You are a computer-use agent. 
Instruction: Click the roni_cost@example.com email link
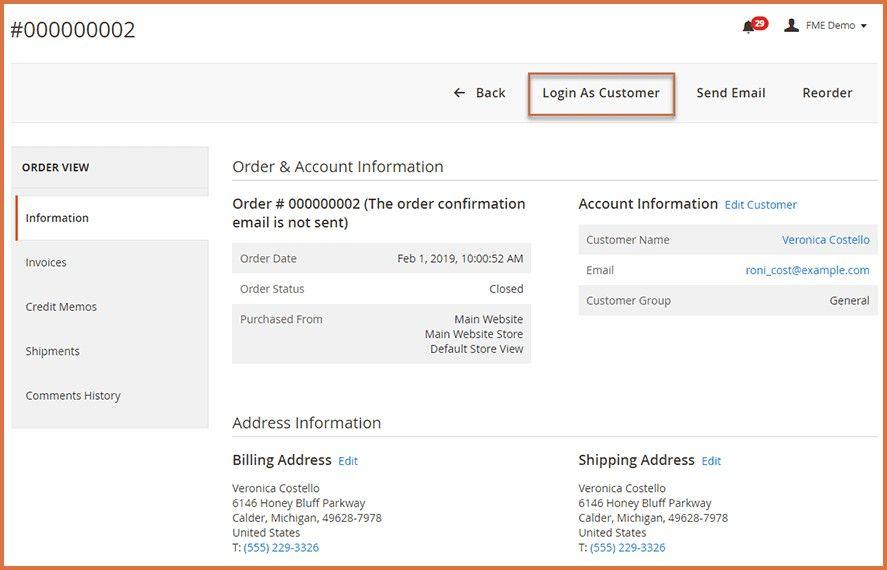[x=807, y=270]
